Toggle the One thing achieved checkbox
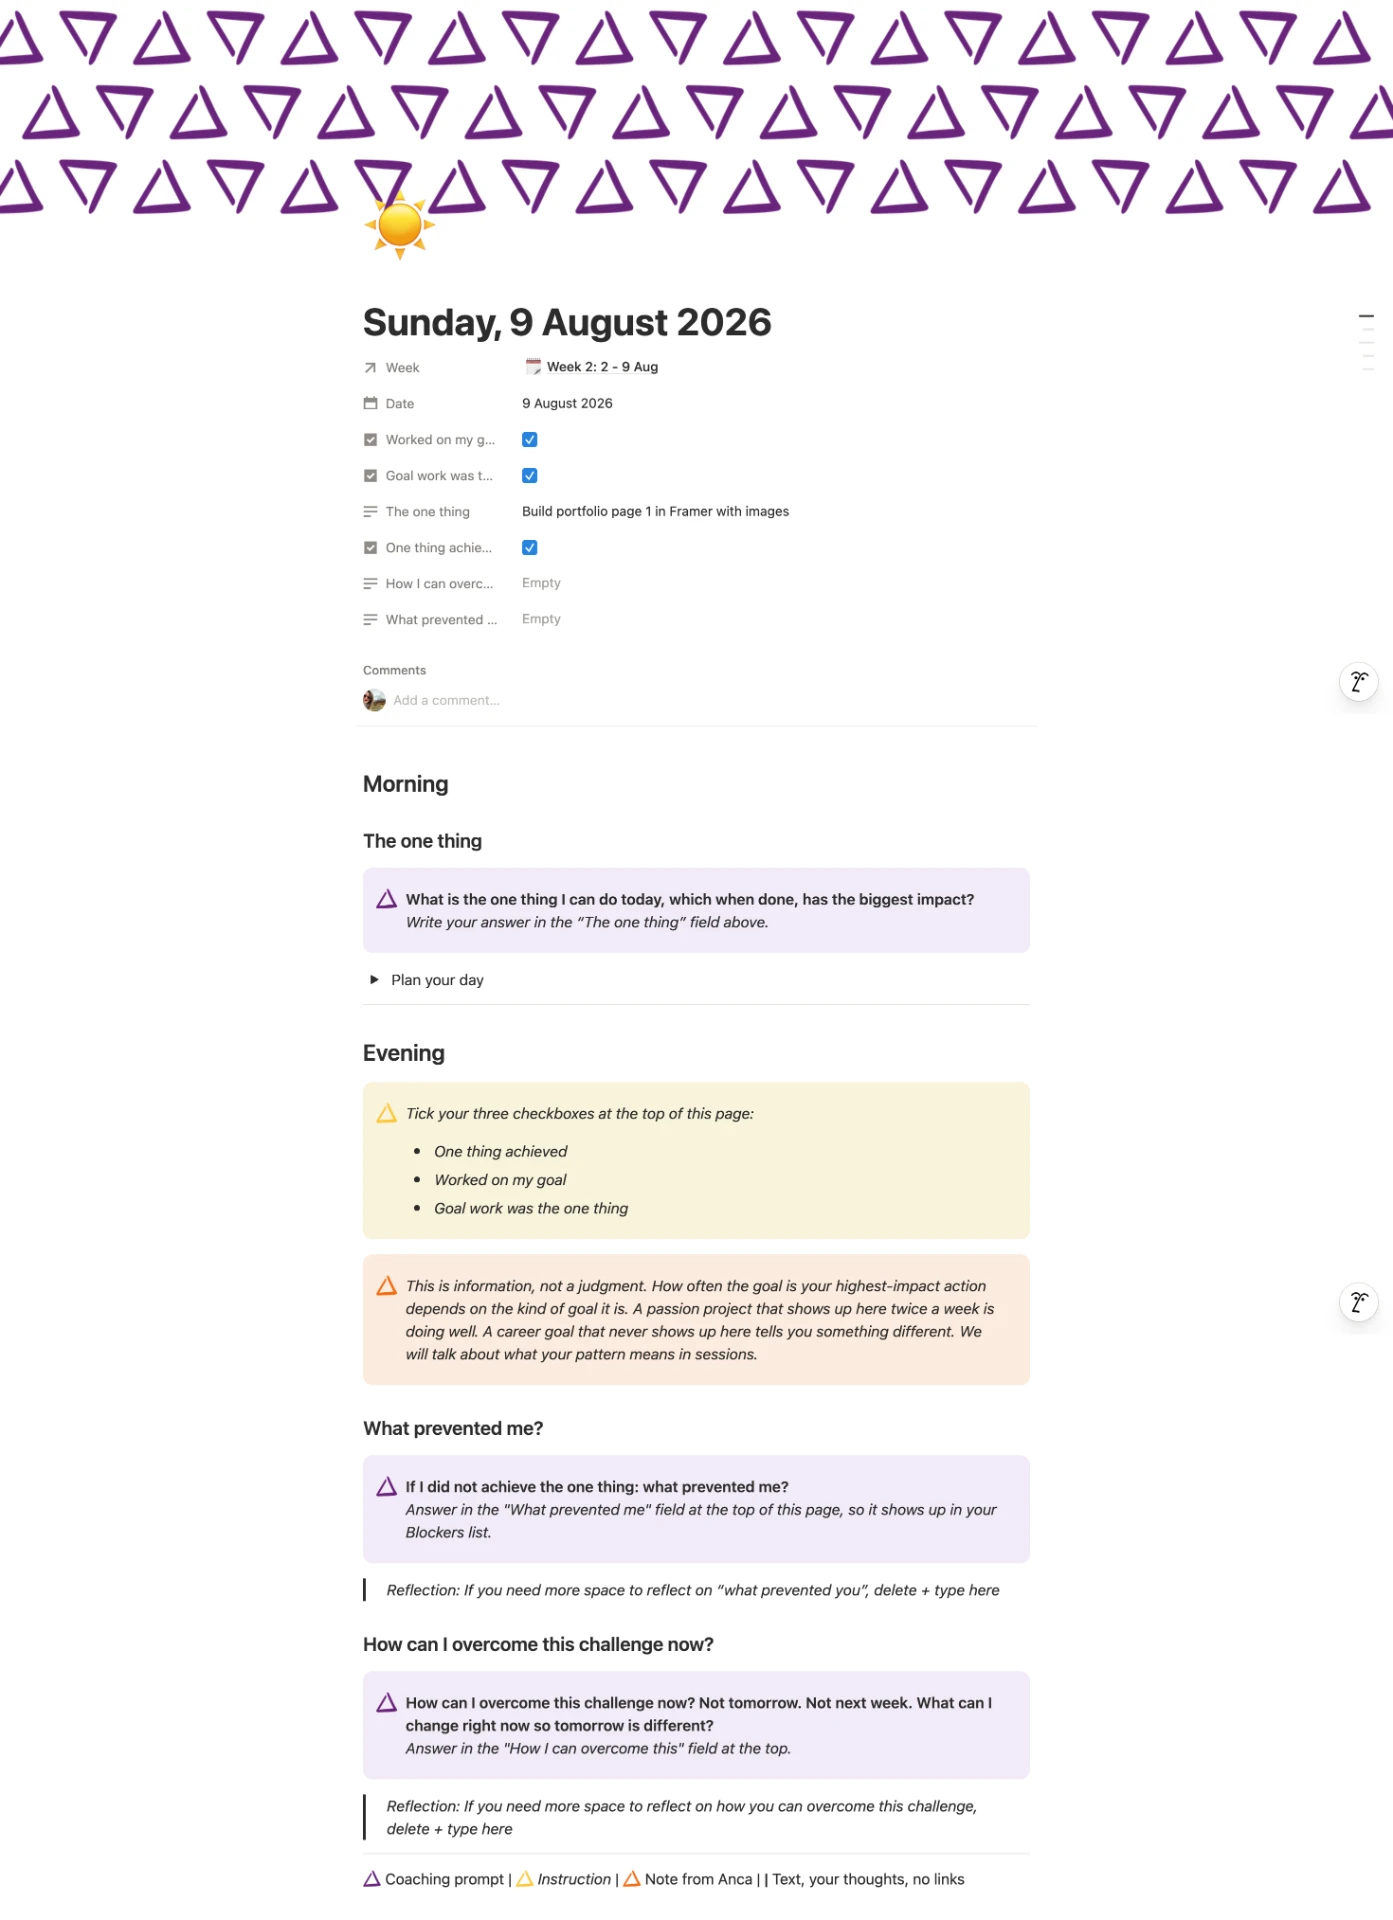This screenshot has height=1920, width=1393. click(530, 548)
